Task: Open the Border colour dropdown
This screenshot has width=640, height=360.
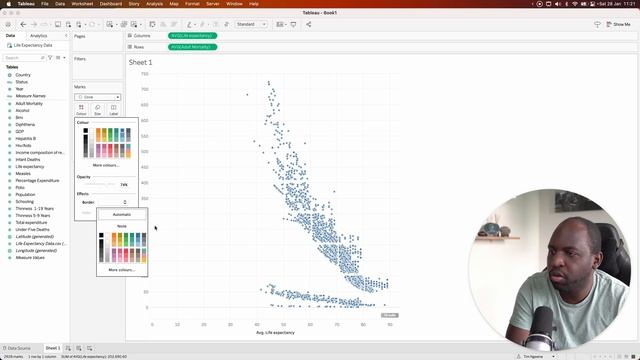Action: 114,202
